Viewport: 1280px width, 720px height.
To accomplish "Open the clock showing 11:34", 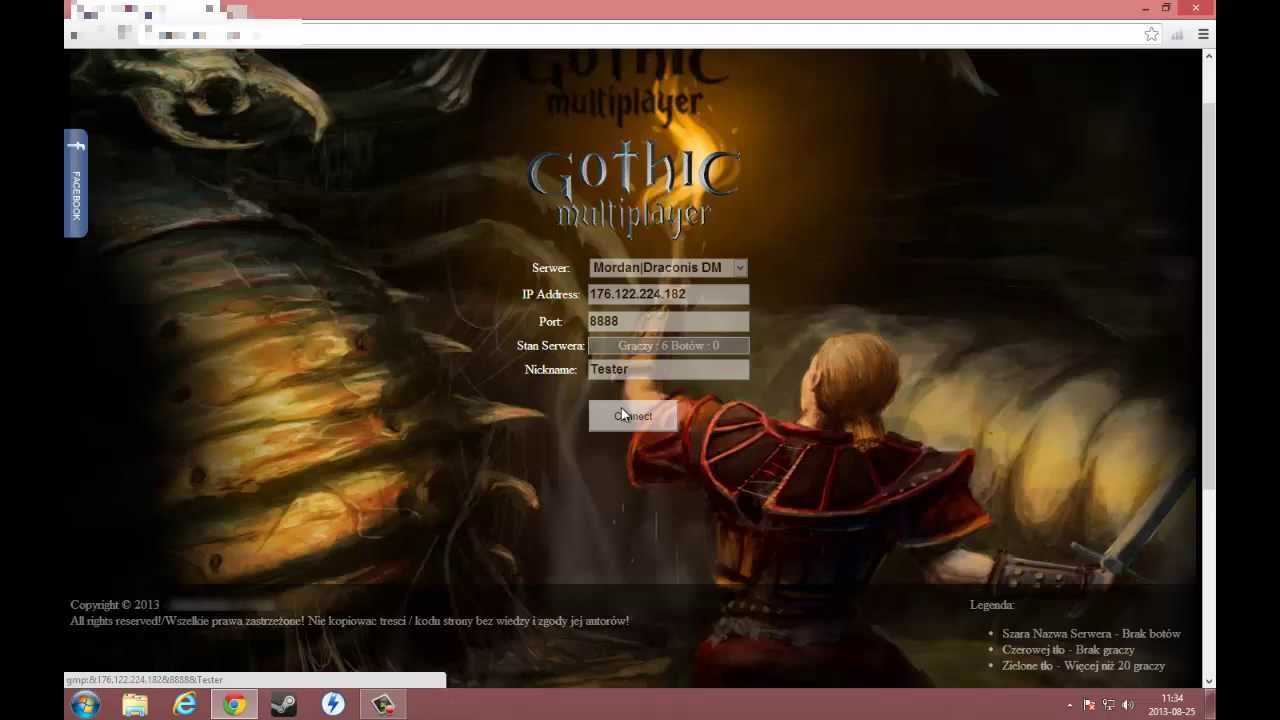I will (1172, 705).
